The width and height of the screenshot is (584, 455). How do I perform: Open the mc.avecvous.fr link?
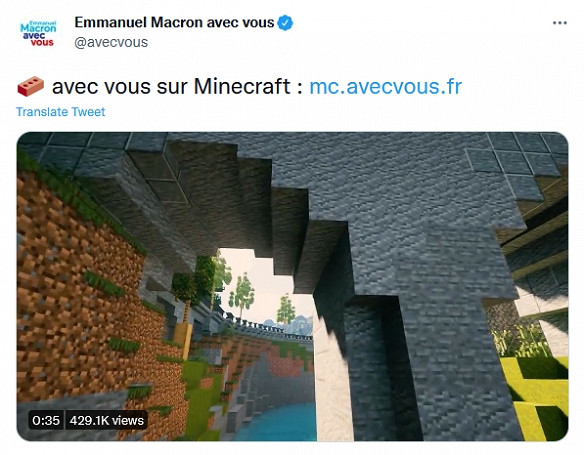pos(385,86)
